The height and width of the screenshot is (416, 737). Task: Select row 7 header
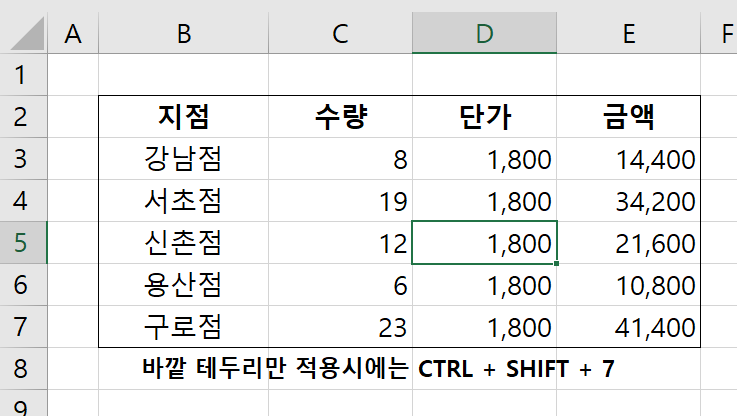click(24, 327)
